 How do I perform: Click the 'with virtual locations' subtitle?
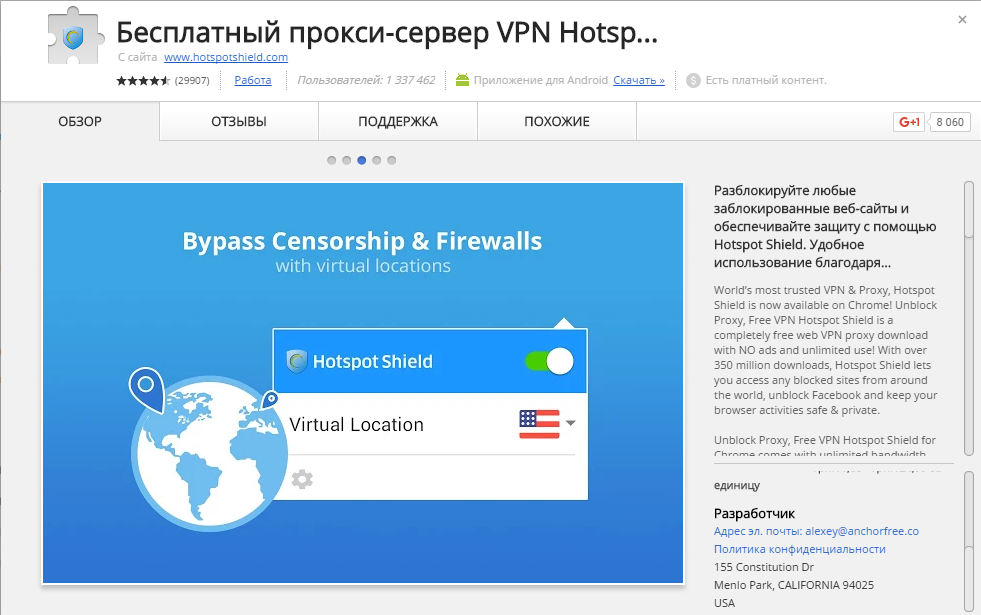[x=363, y=266]
